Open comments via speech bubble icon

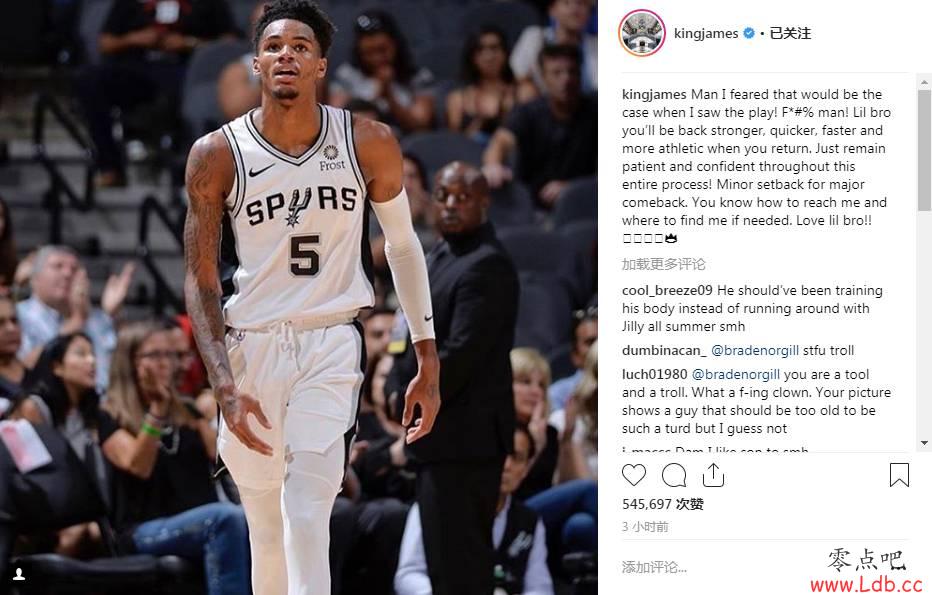click(674, 476)
